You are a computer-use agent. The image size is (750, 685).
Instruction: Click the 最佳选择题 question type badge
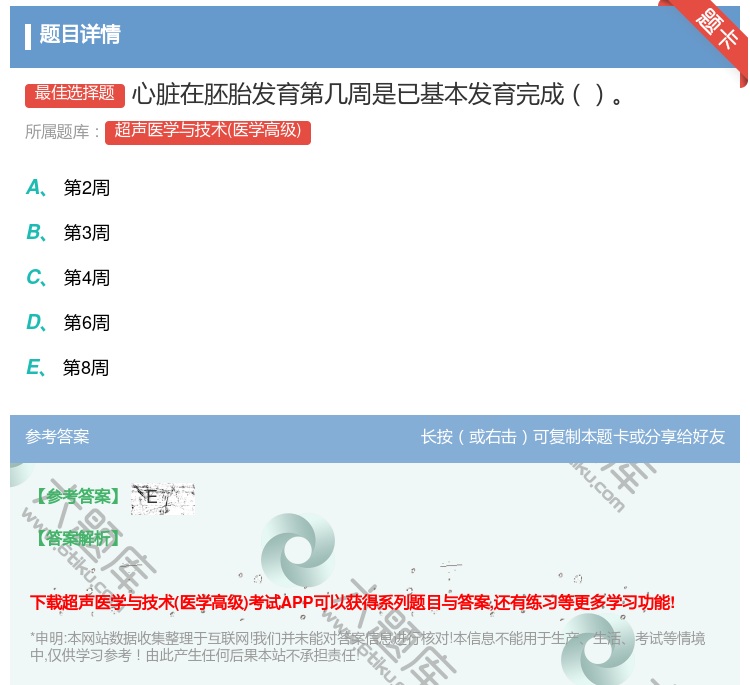pyautogui.click(x=75, y=94)
